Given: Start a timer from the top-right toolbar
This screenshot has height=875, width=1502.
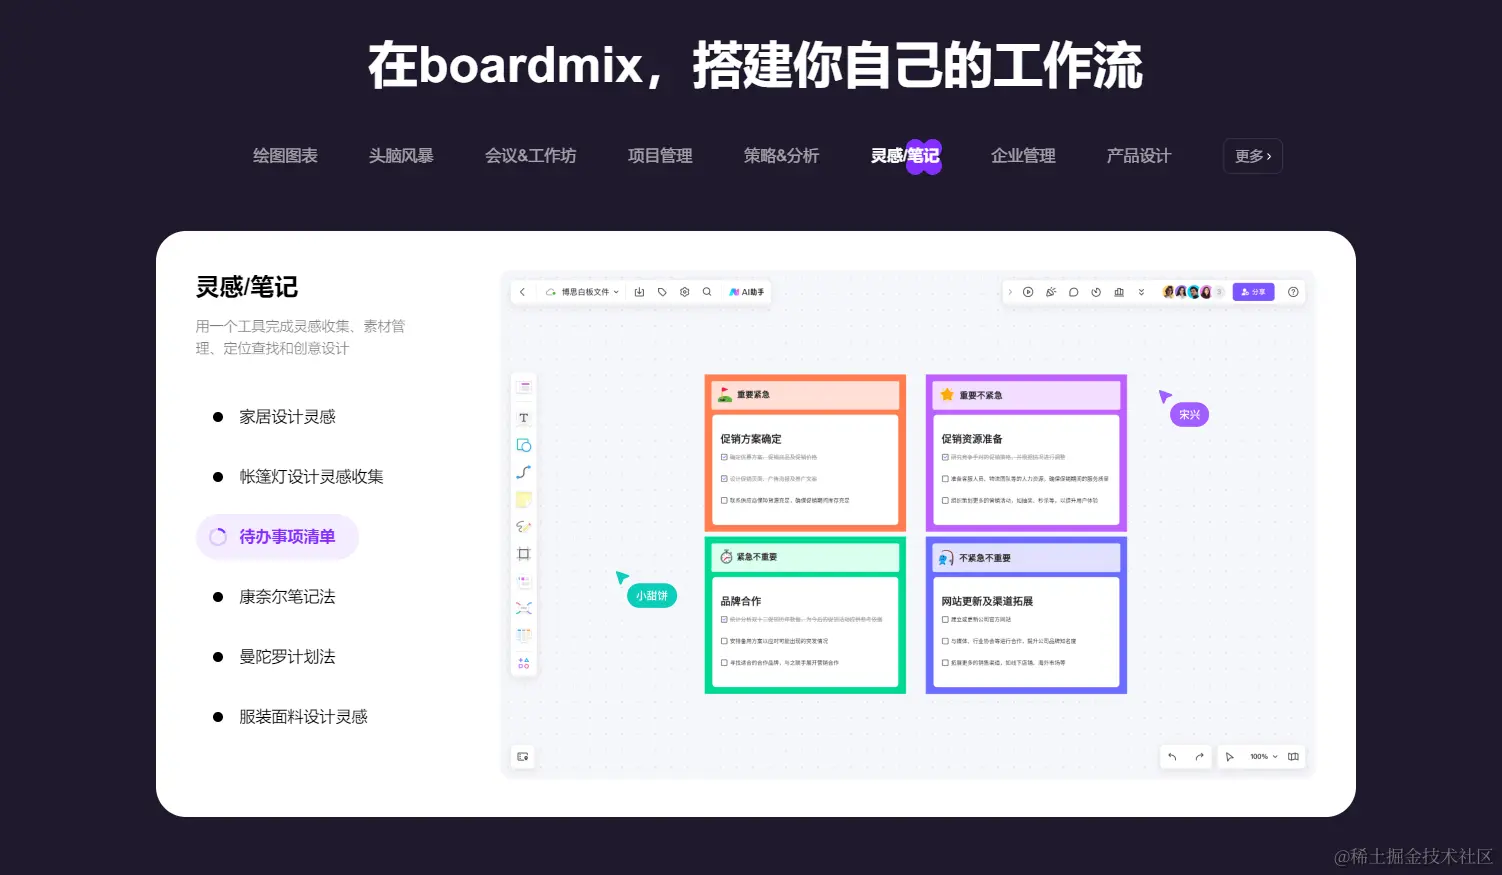Looking at the screenshot, I should (x=1096, y=291).
